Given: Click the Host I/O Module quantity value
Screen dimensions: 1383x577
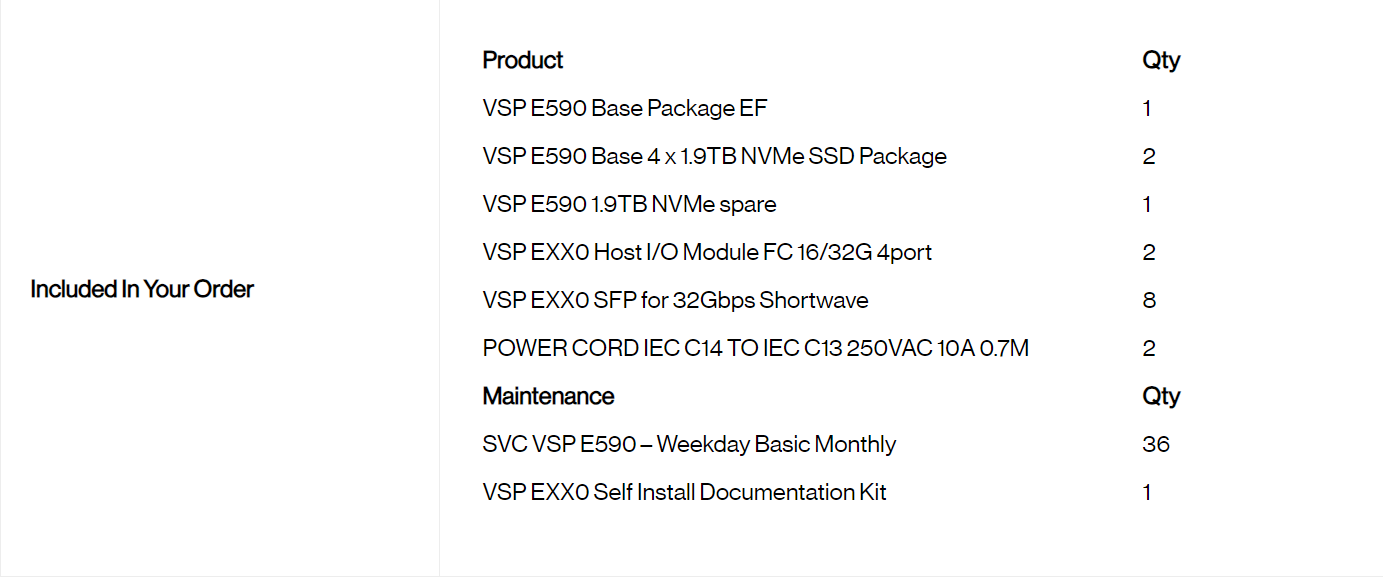Looking at the screenshot, I should pos(1148,252).
